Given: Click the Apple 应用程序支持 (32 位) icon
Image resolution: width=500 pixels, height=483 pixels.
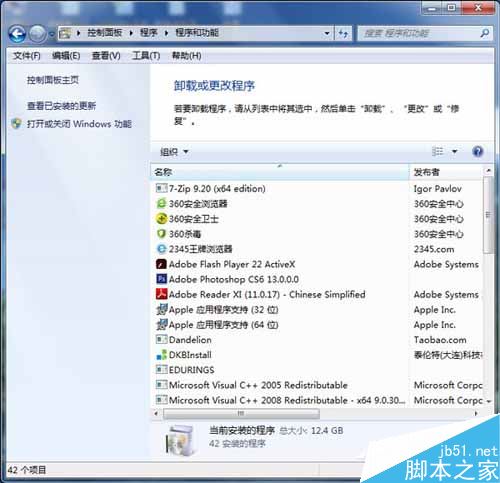Looking at the screenshot, I should tap(162, 309).
